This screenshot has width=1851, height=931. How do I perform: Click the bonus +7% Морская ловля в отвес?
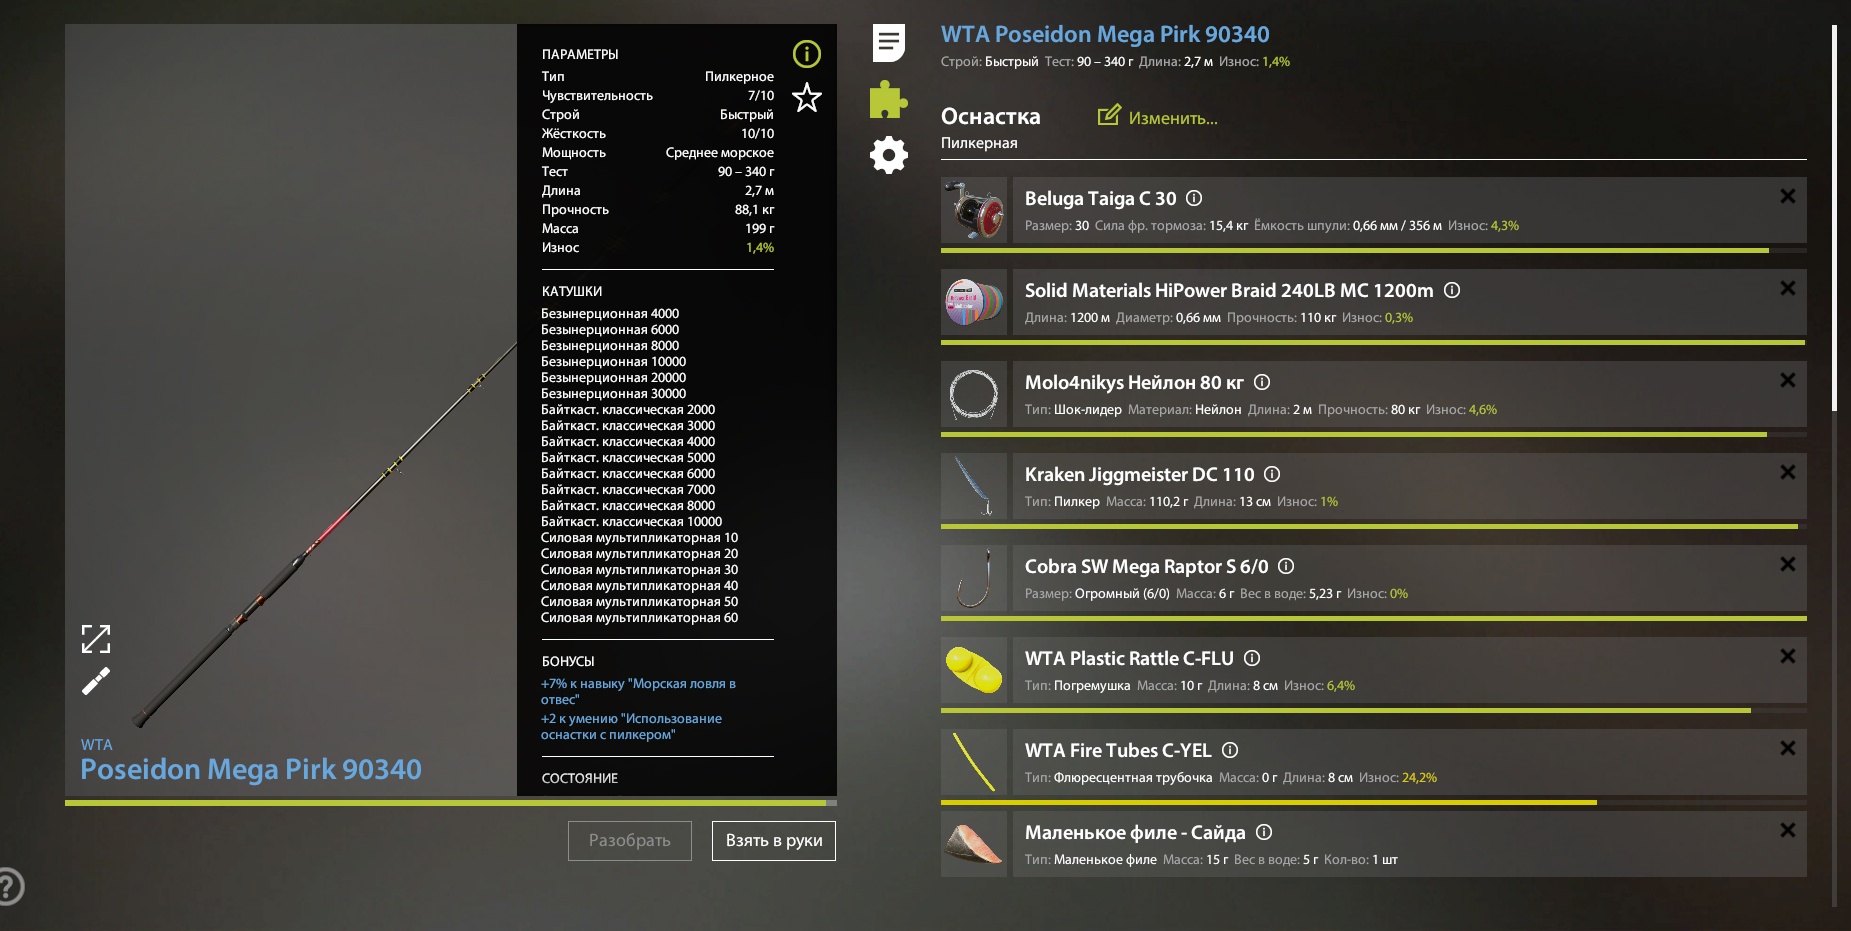tap(638, 691)
